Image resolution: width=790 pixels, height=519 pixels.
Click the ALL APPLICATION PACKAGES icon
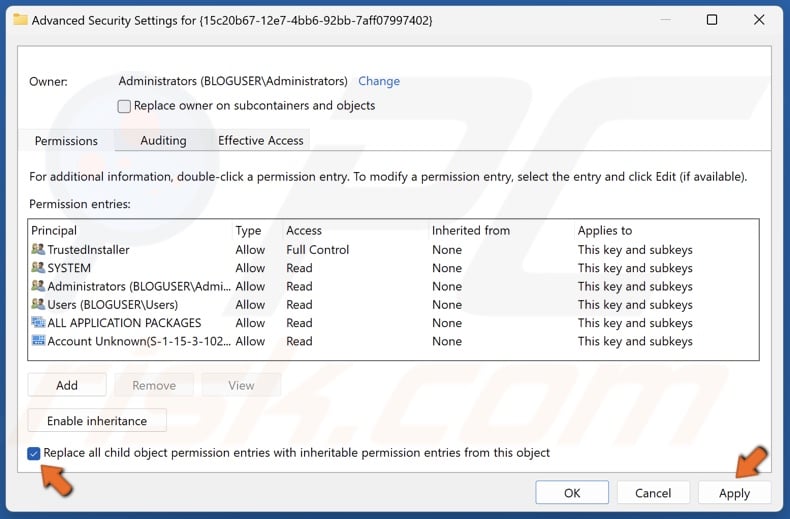pyautogui.click(x=38, y=322)
